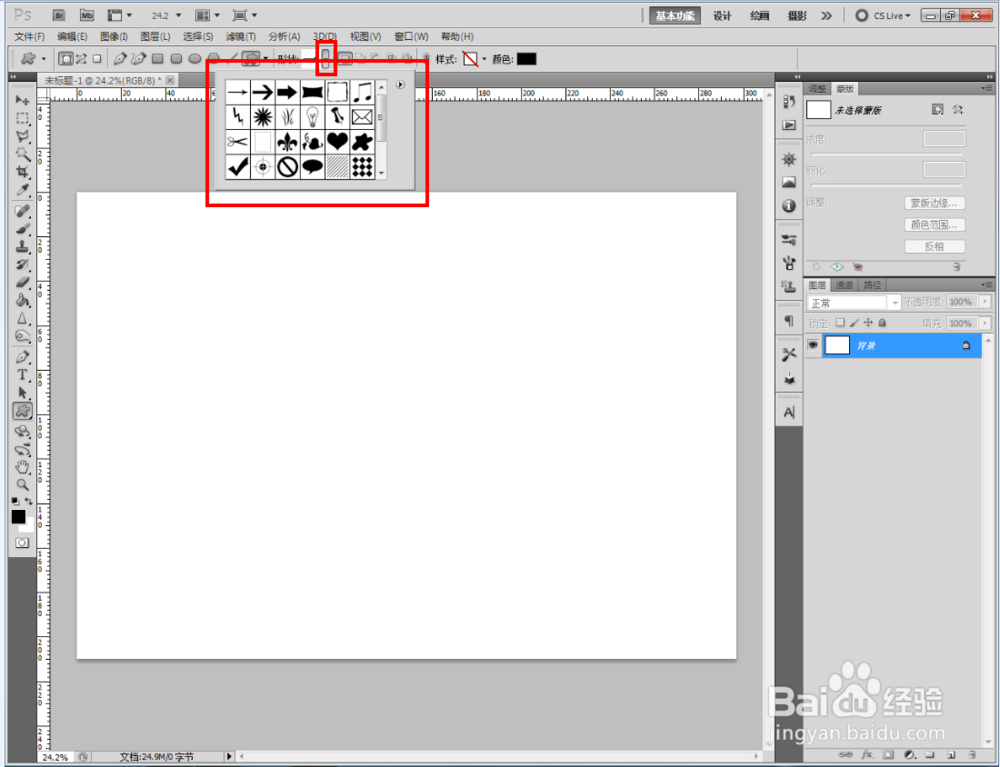The height and width of the screenshot is (767, 1000).
Task: Toggle Quick Mask mode
Action: click(22, 543)
